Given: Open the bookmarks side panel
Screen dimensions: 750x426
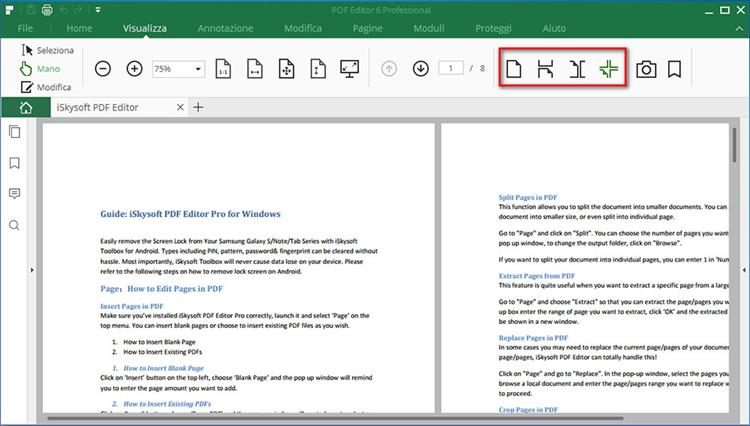Looking at the screenshot, I should point(15,163).
